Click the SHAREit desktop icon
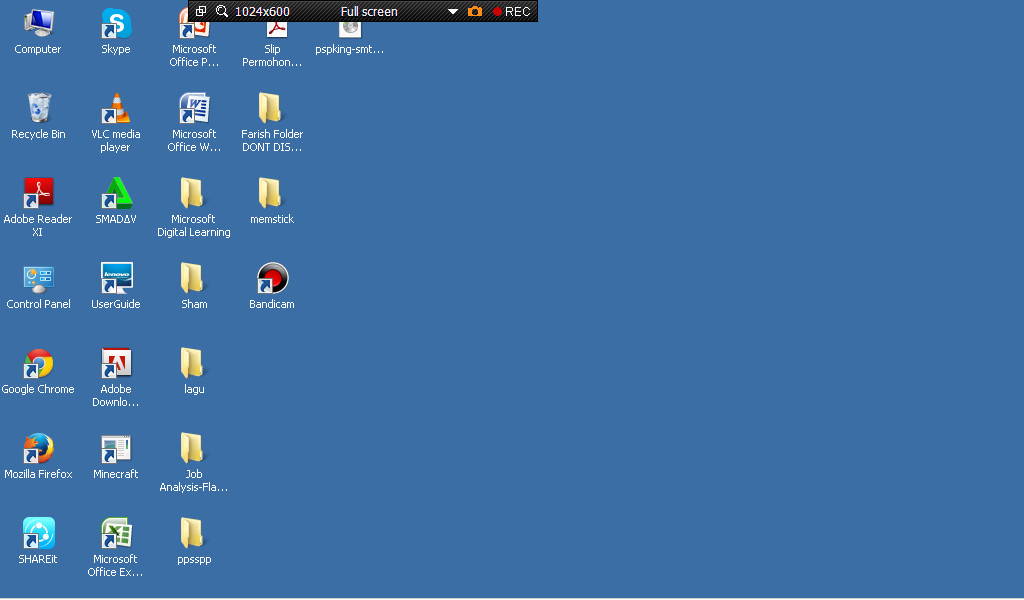1024x600 pixels. [x=38, y=534]
